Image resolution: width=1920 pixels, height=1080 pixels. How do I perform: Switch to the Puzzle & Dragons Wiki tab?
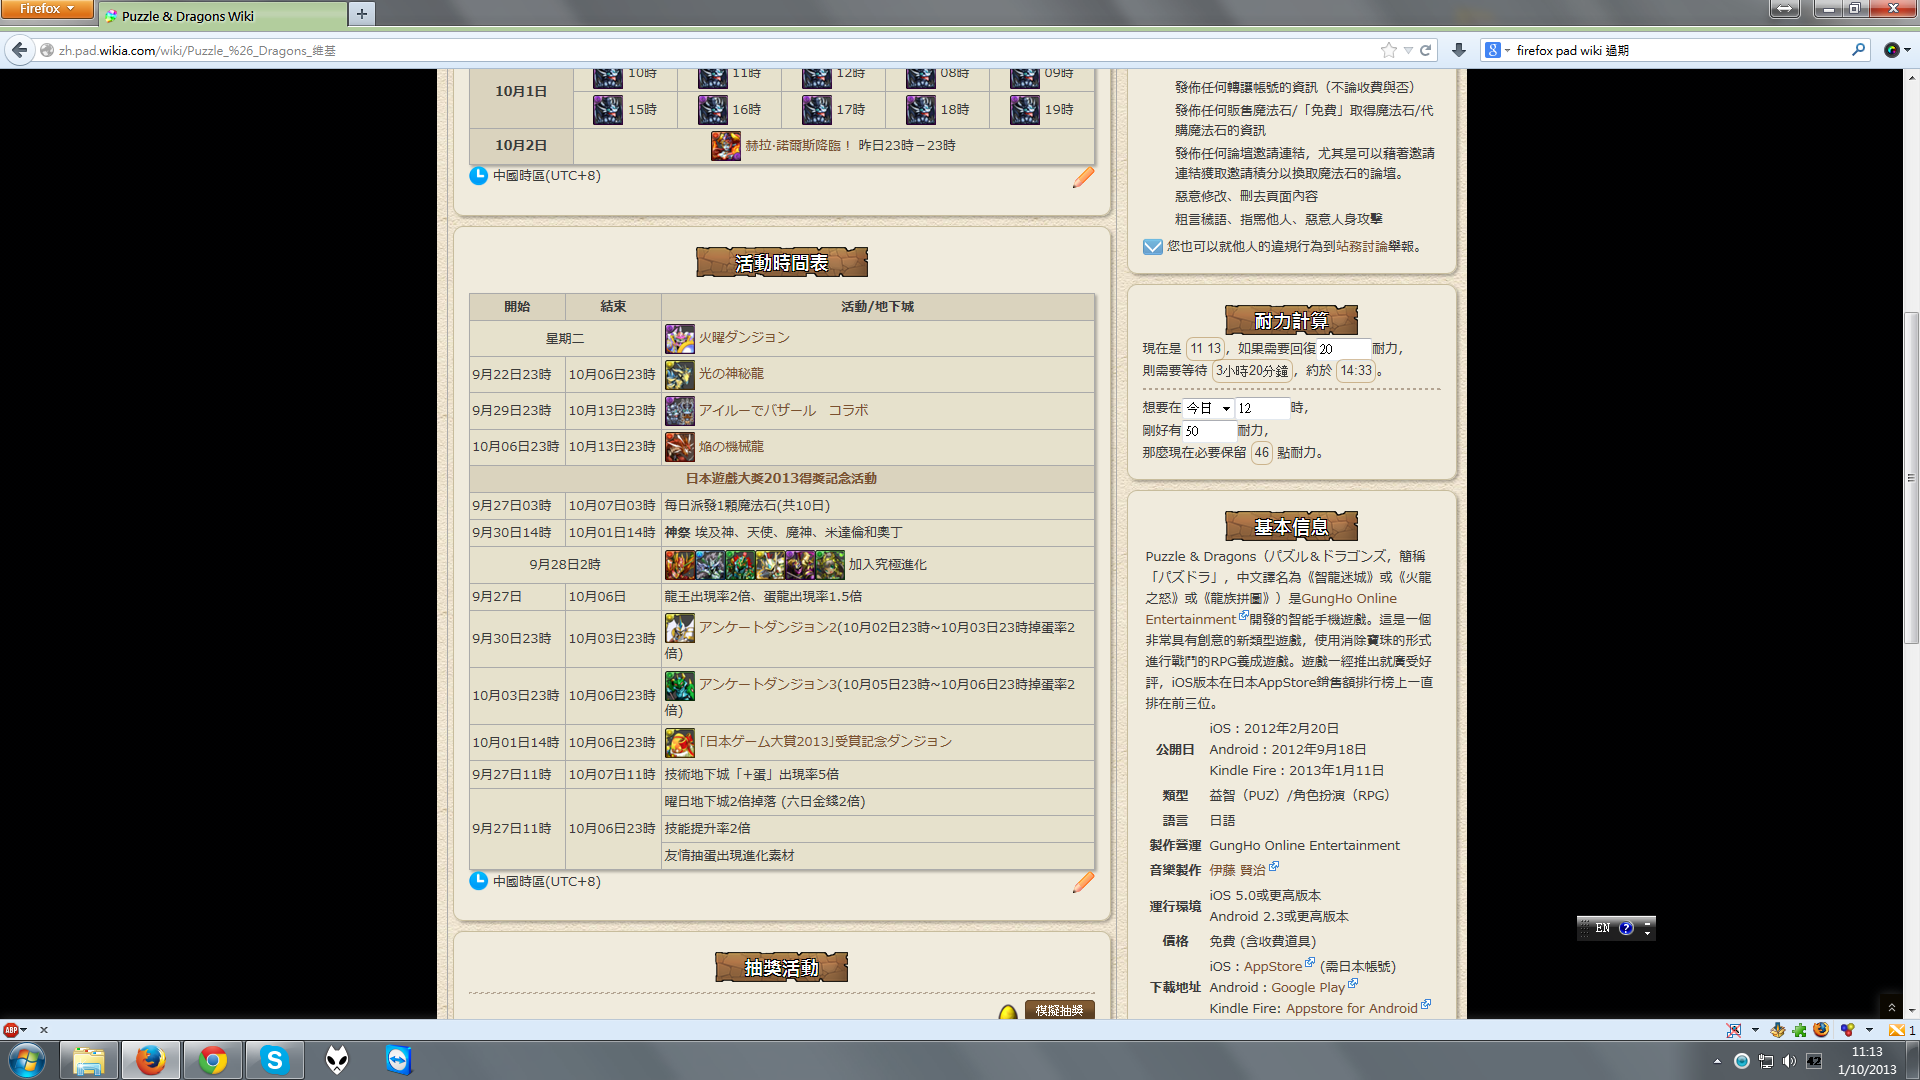coord(223,15)
